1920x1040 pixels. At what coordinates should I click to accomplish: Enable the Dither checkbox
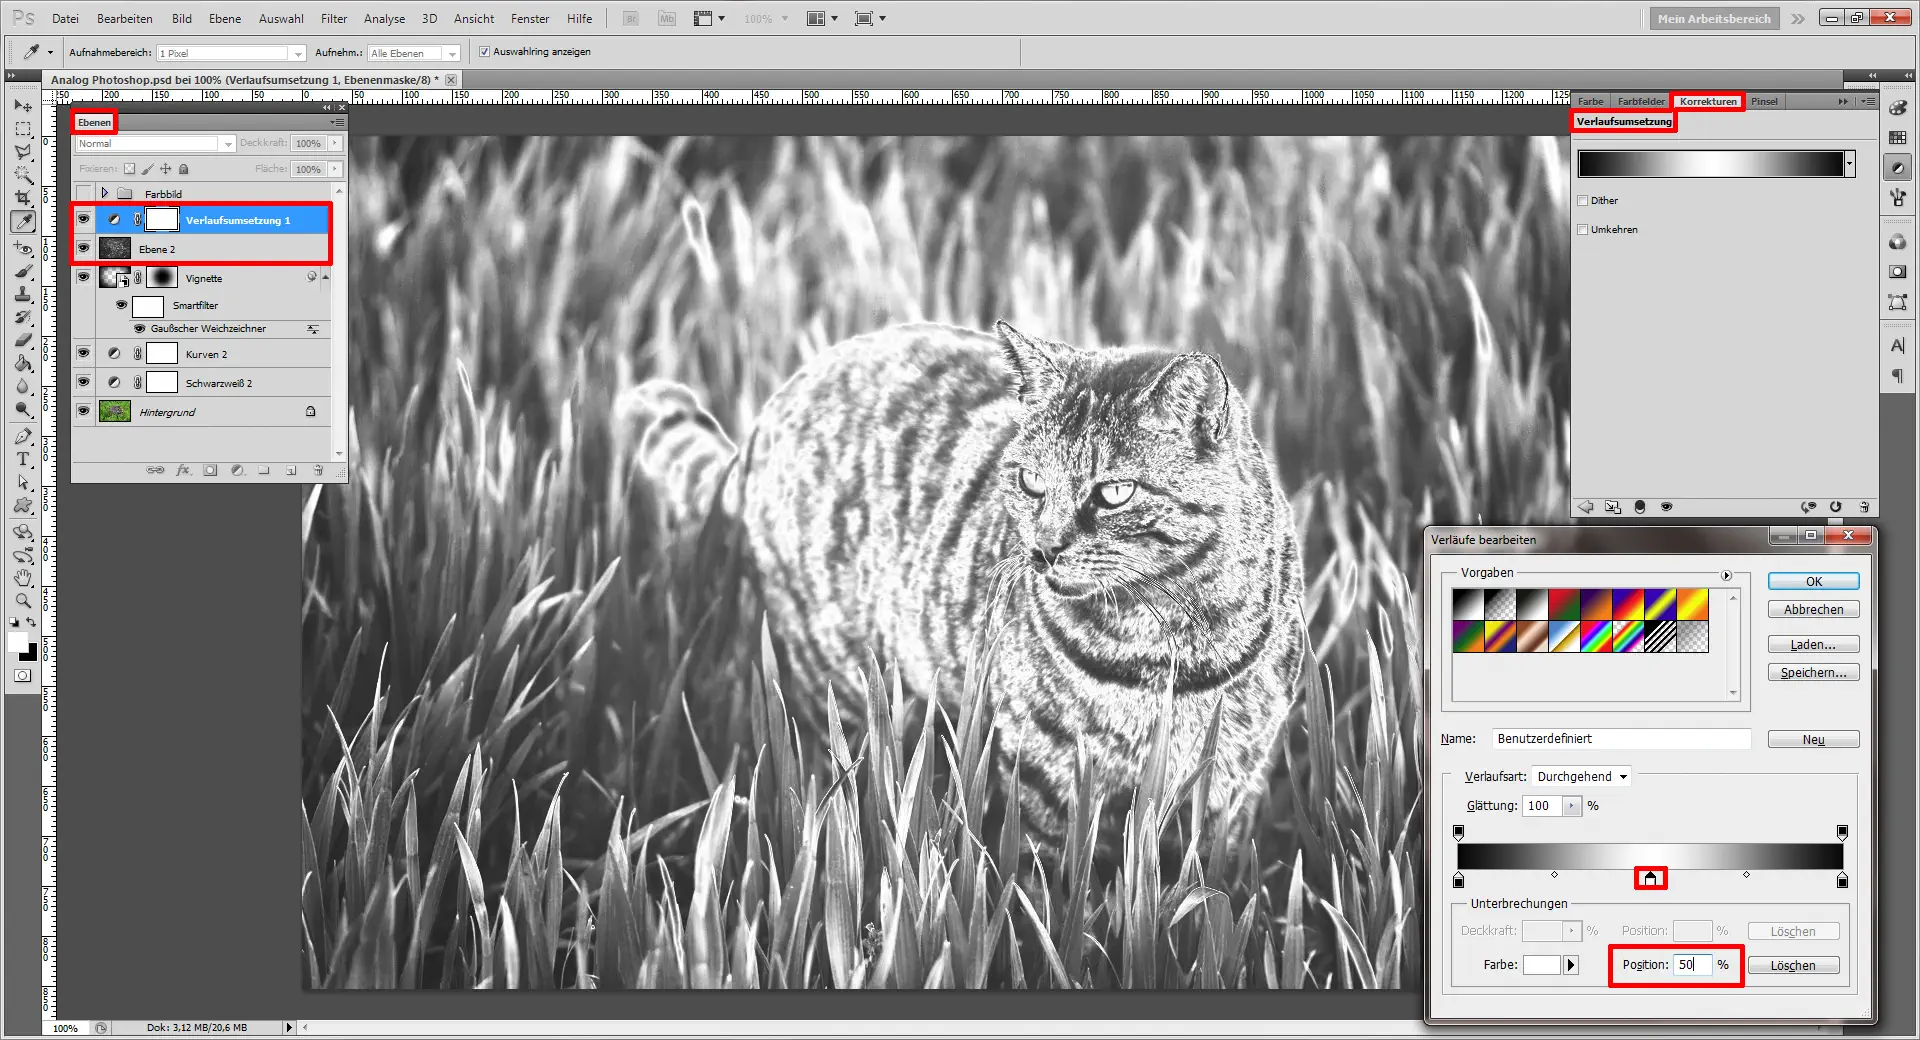(1585, 200)
